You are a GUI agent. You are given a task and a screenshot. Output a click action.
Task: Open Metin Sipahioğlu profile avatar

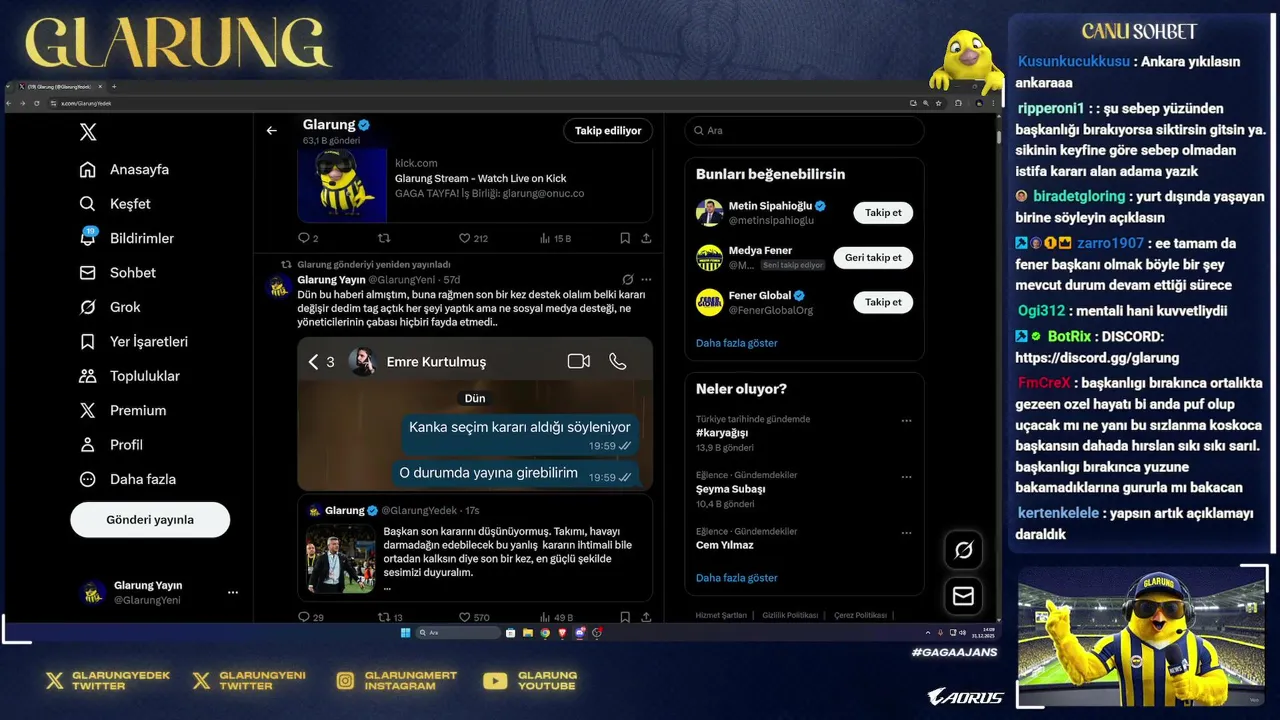coord(709,212)
